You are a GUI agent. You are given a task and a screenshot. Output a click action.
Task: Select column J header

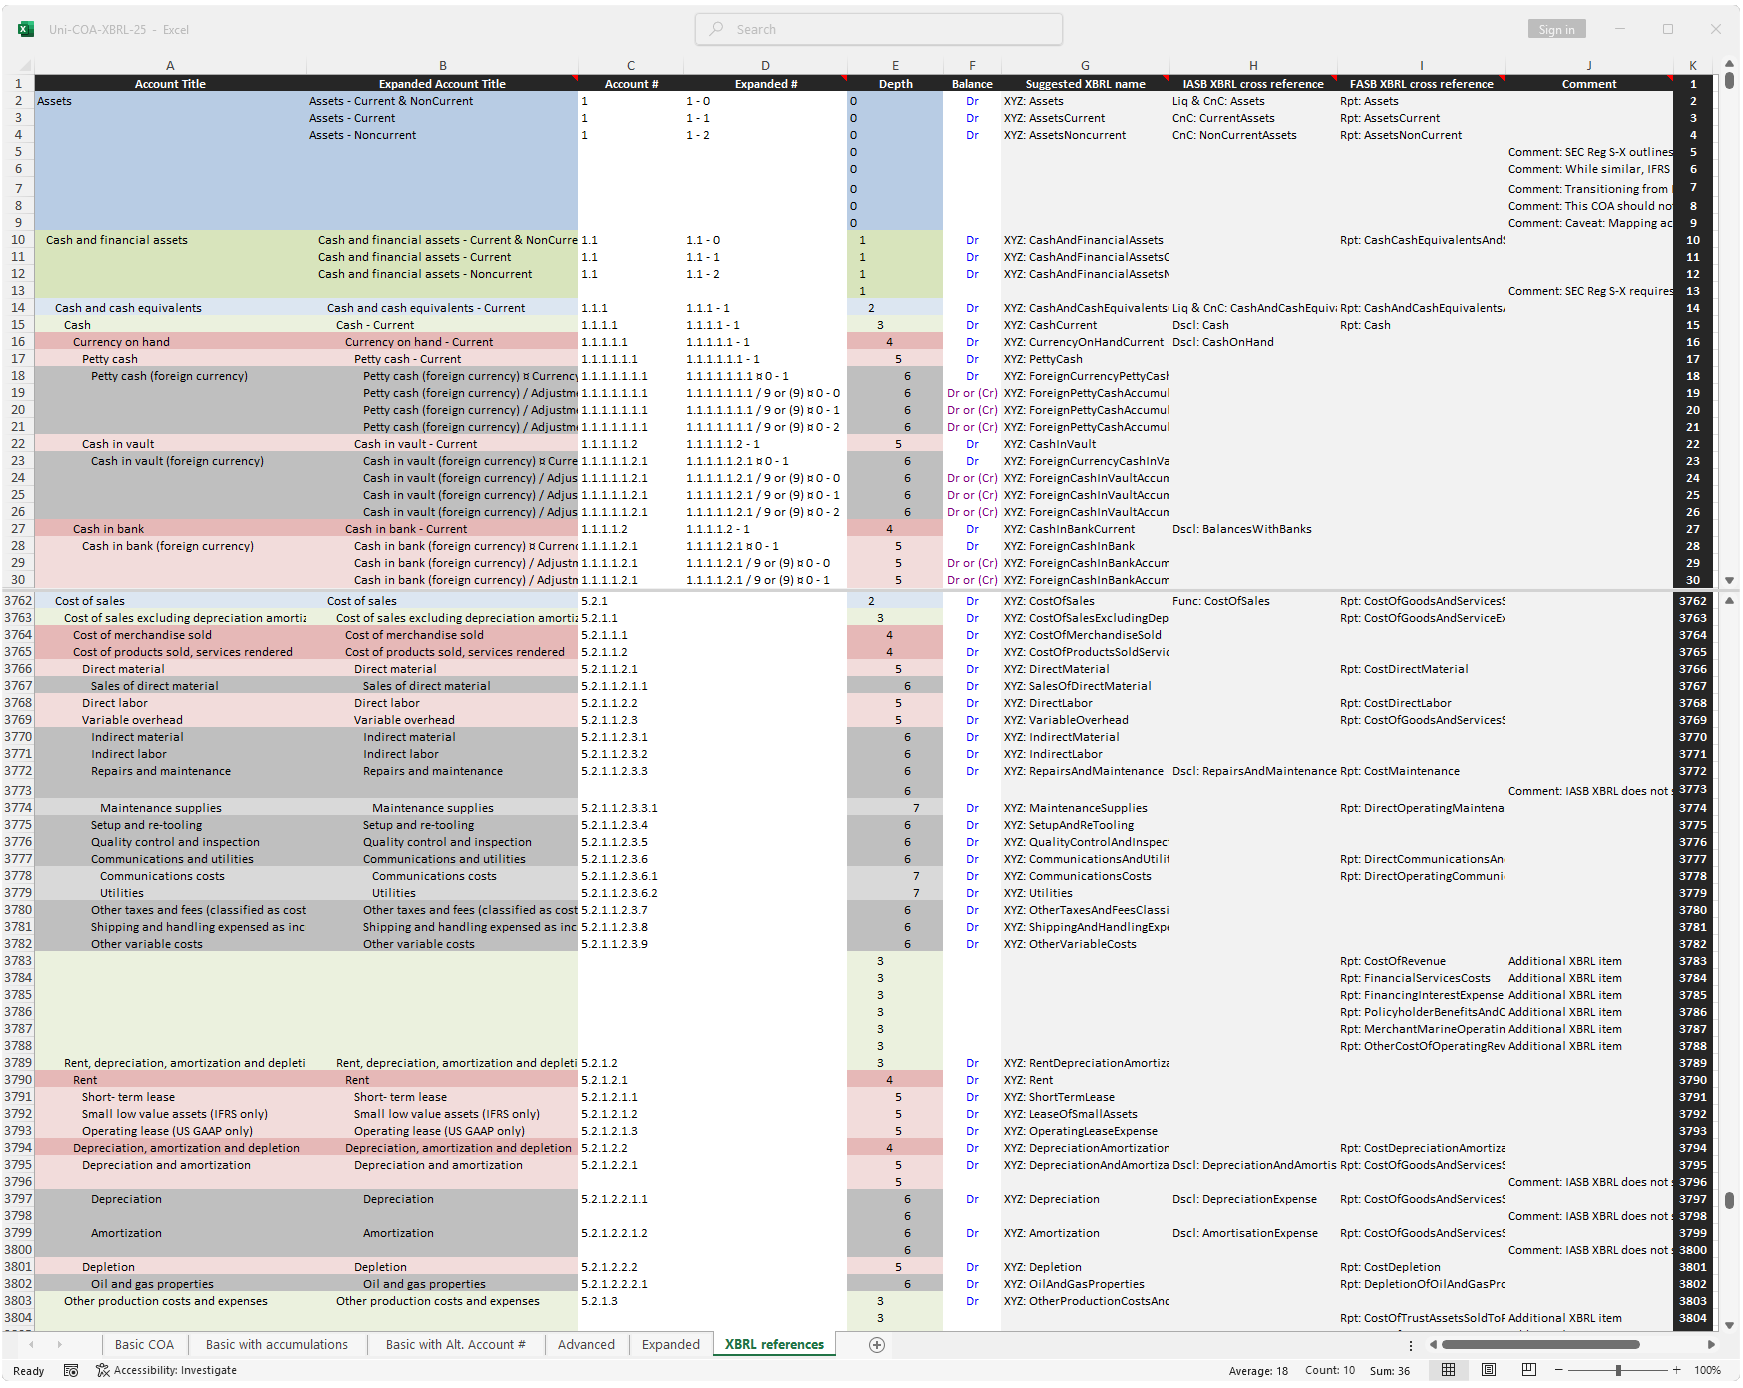pyautogui.click(x=1589, y=65)
